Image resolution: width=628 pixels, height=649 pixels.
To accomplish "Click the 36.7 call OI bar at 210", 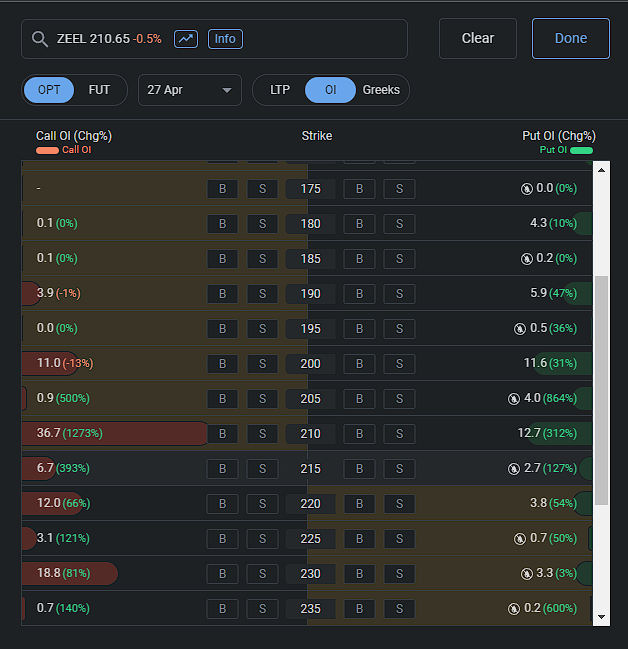I will pyautogui.click(x=115, y=433).
